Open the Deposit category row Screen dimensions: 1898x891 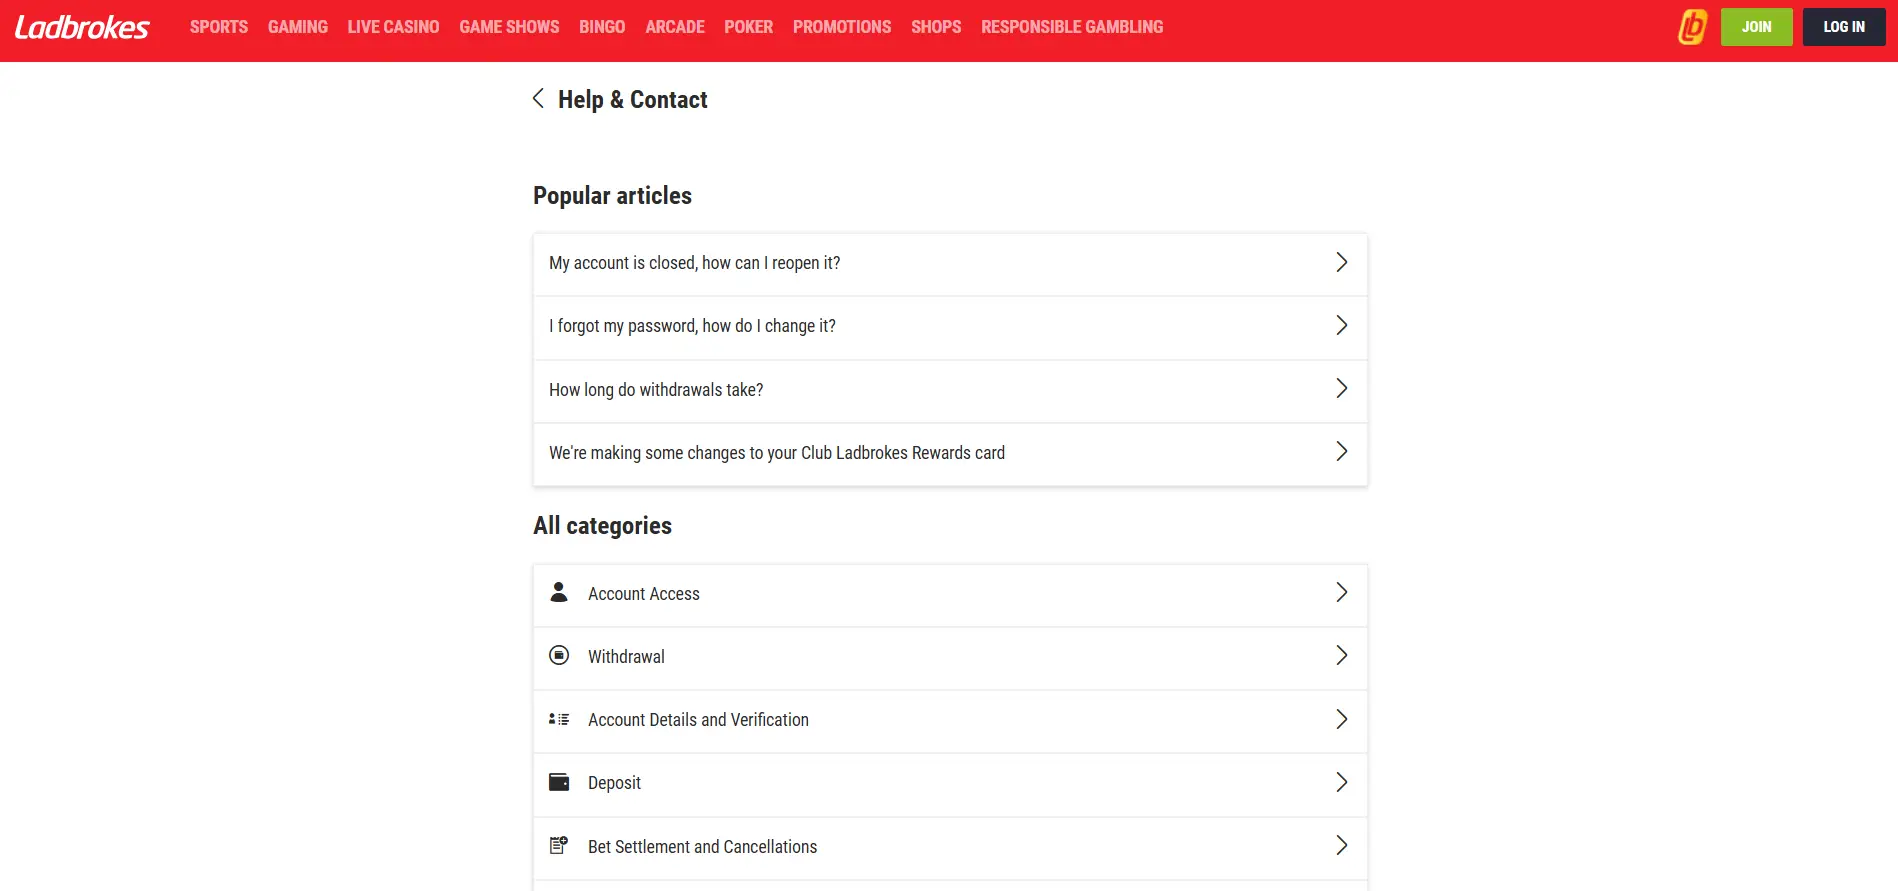(x=950, y=784)
